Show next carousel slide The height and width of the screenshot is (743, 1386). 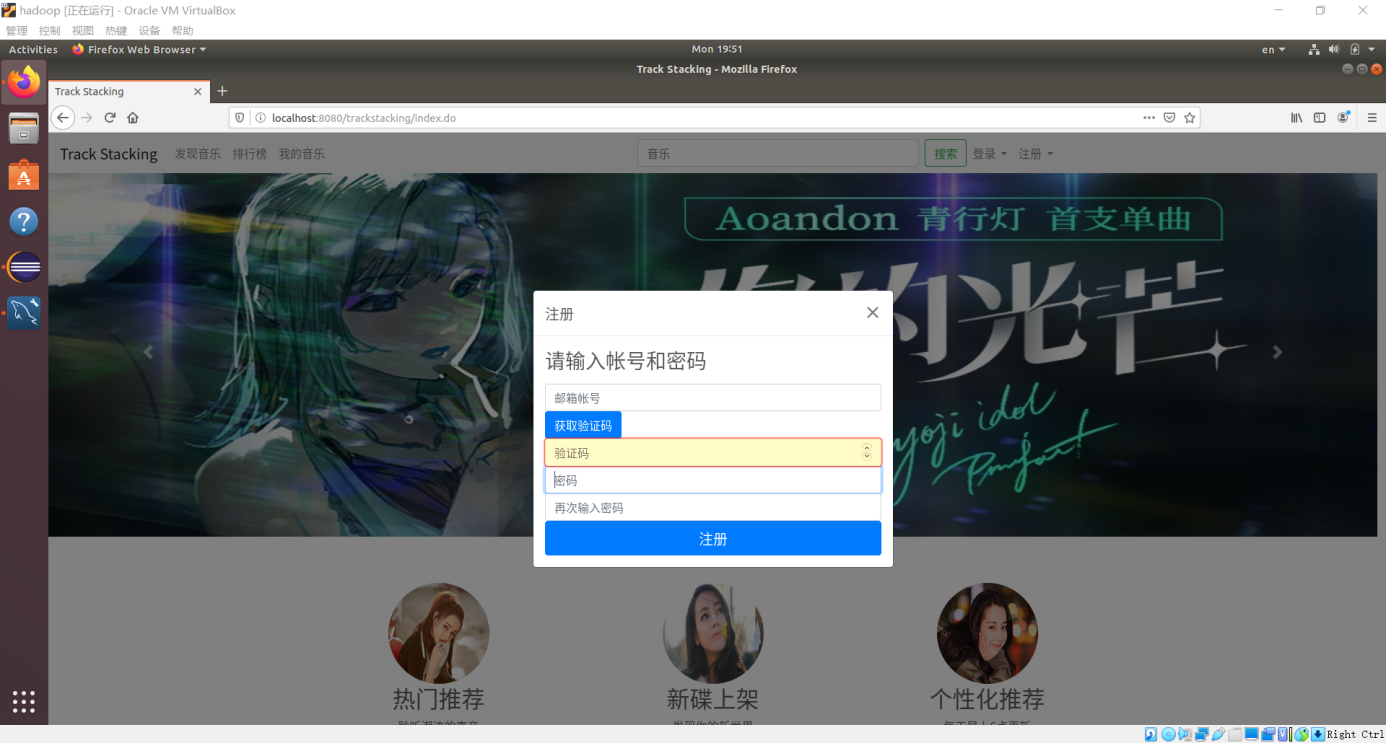coord(1277,352)
